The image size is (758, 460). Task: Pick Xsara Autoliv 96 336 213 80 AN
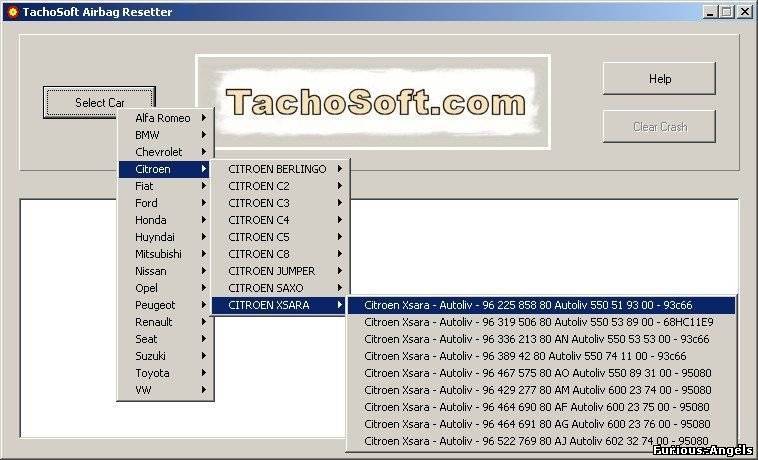[542, 339]
